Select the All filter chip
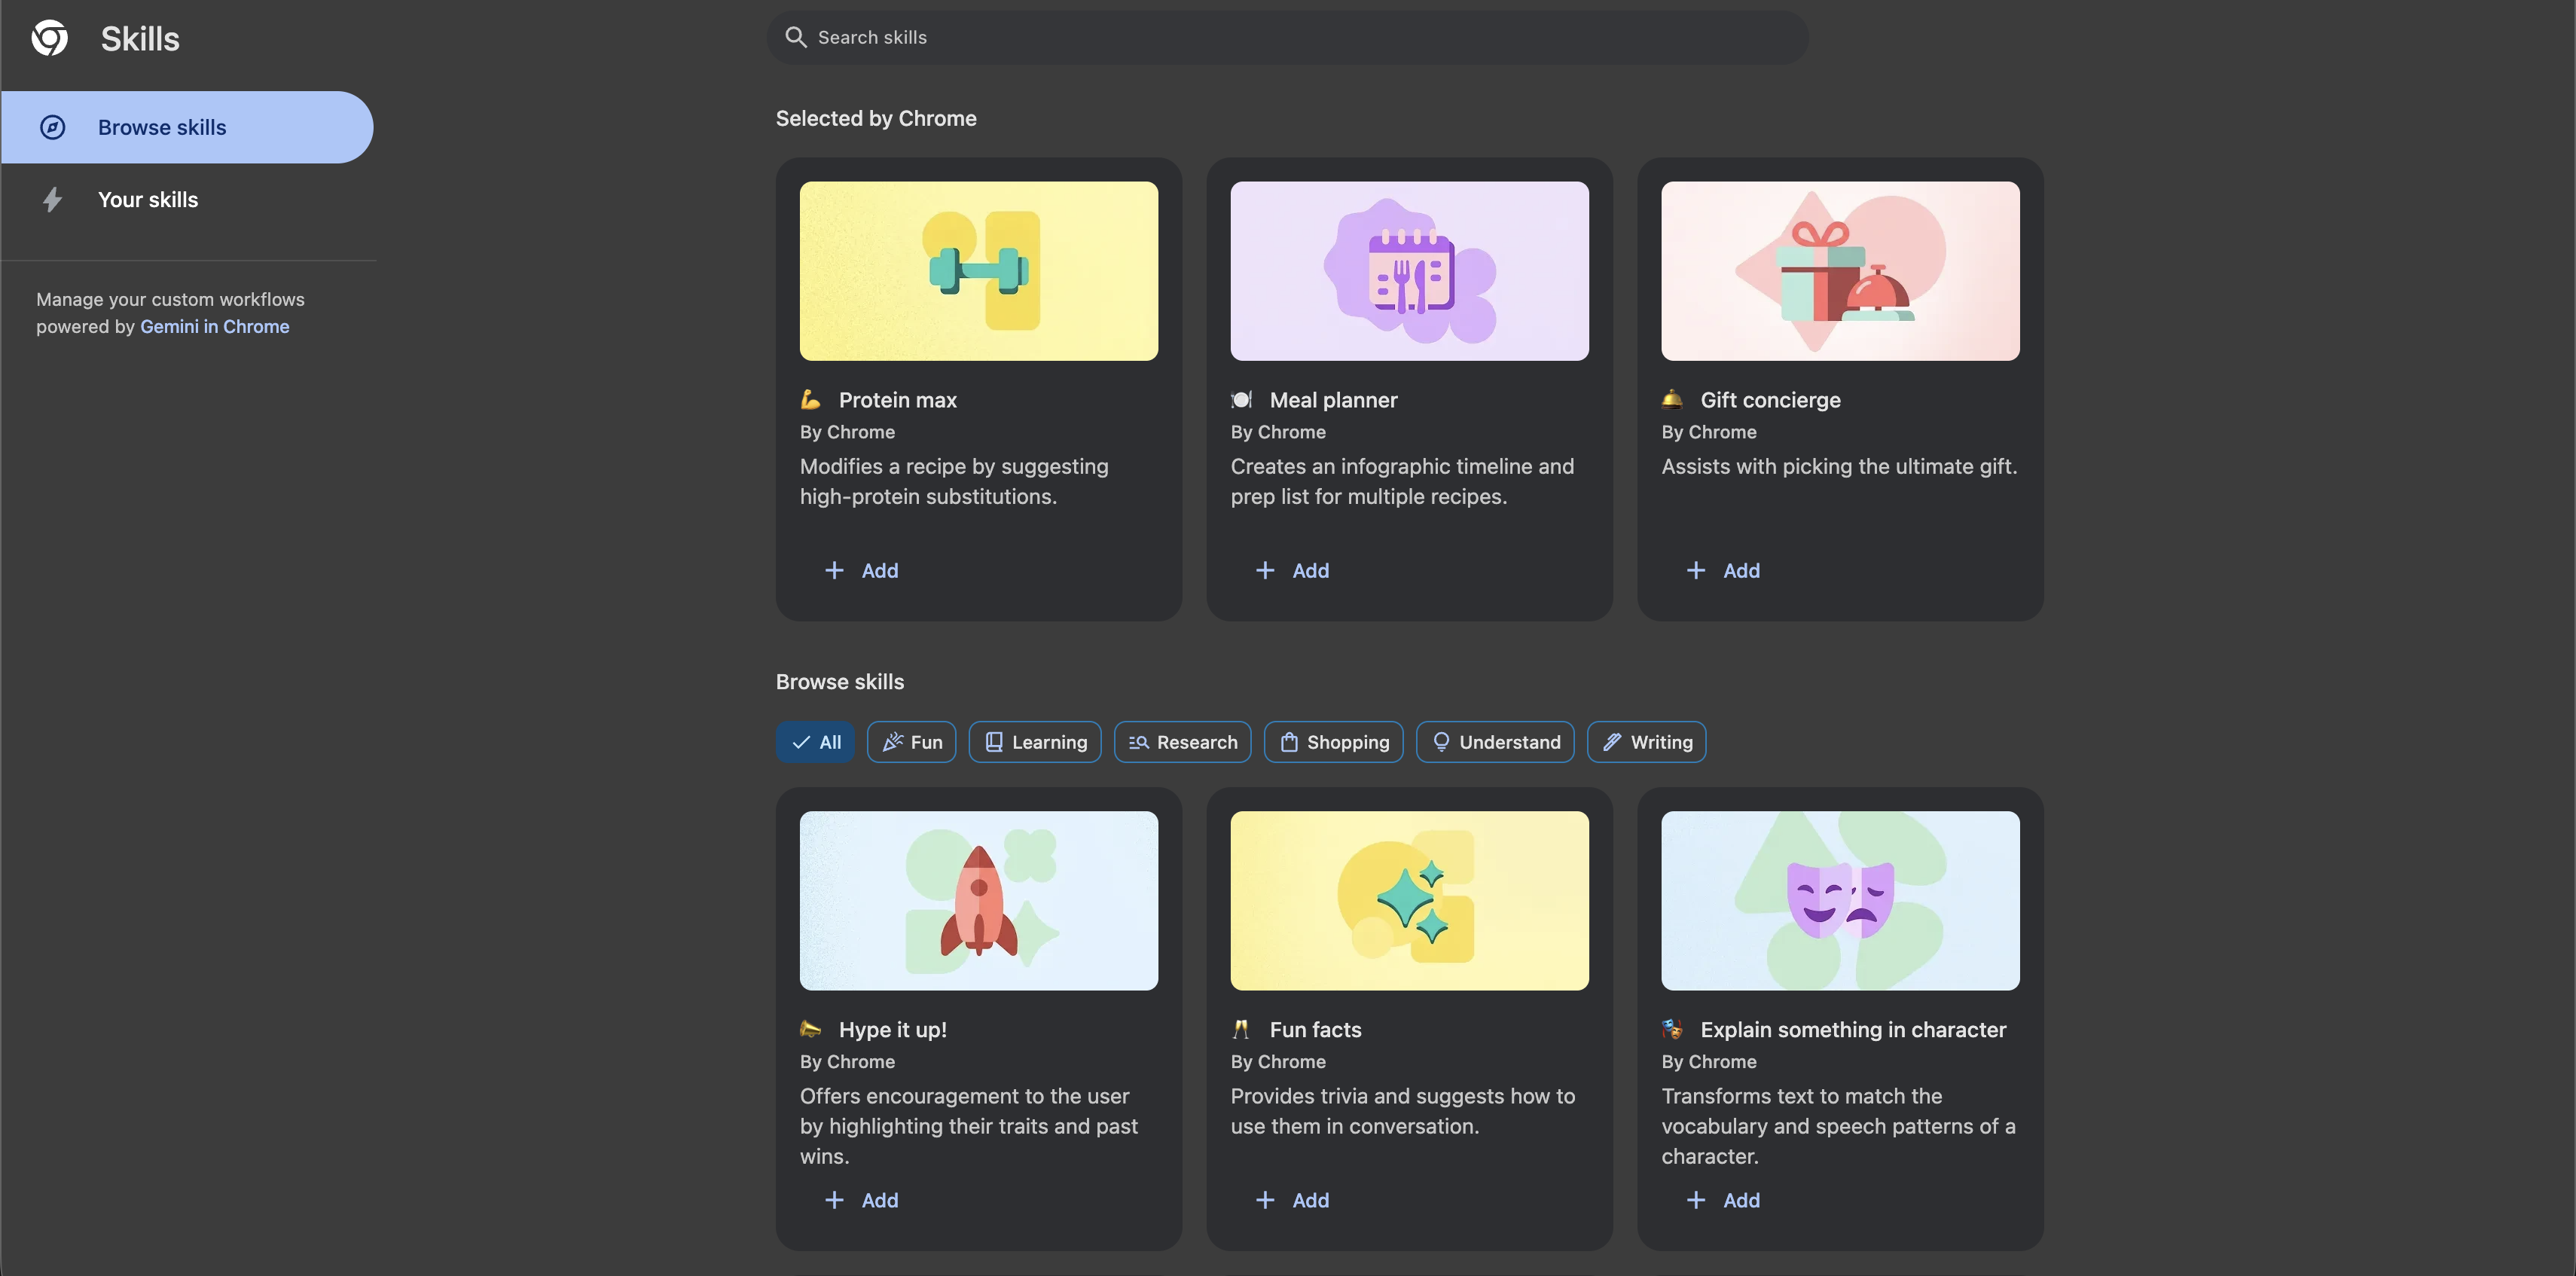 tap(816, 742)
